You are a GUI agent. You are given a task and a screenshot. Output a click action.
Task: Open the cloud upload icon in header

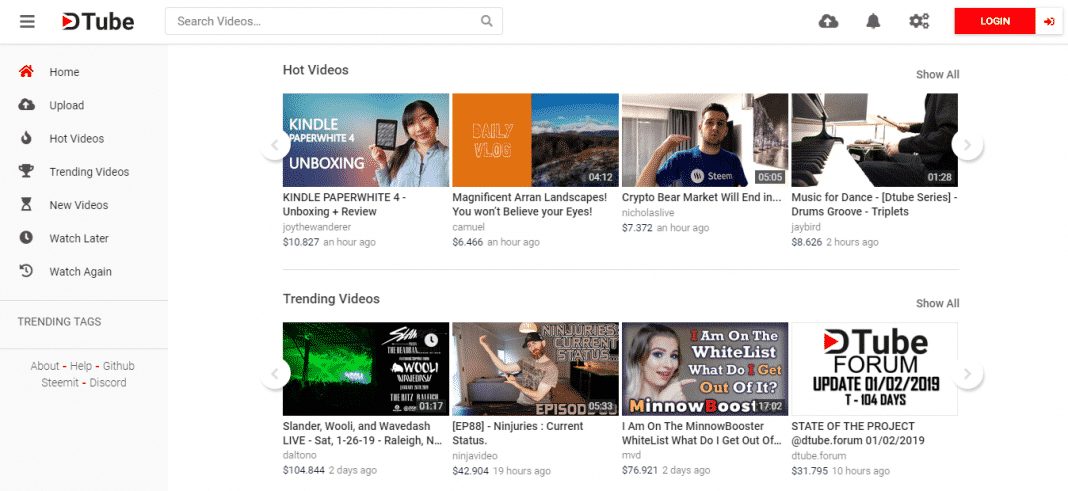coord(828,21)
